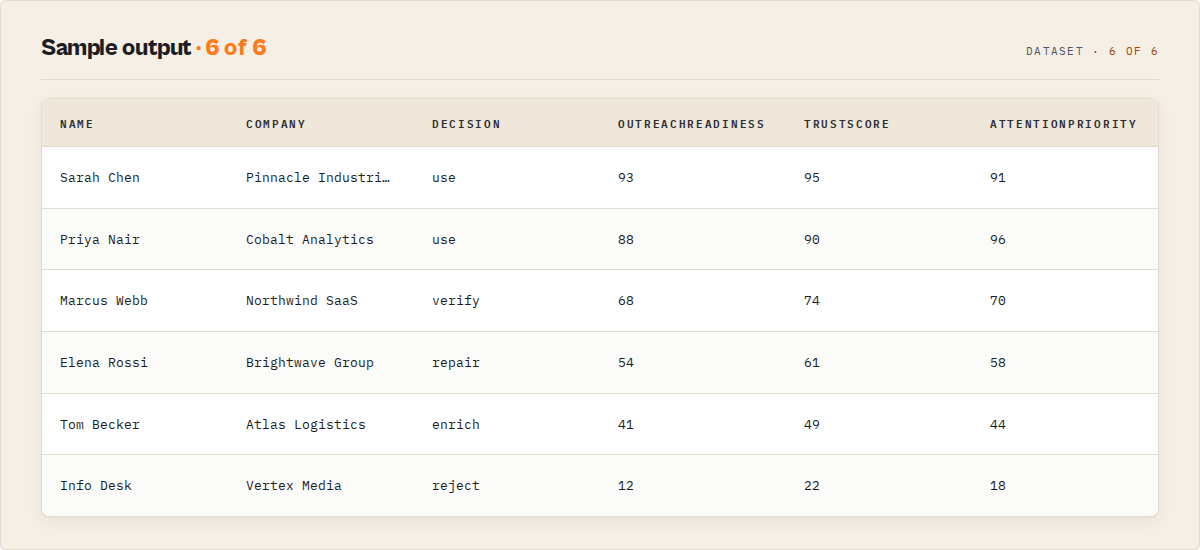
Task: Click the 'use' decision in Sarah Chen row
Action: [x=444, y=178]
